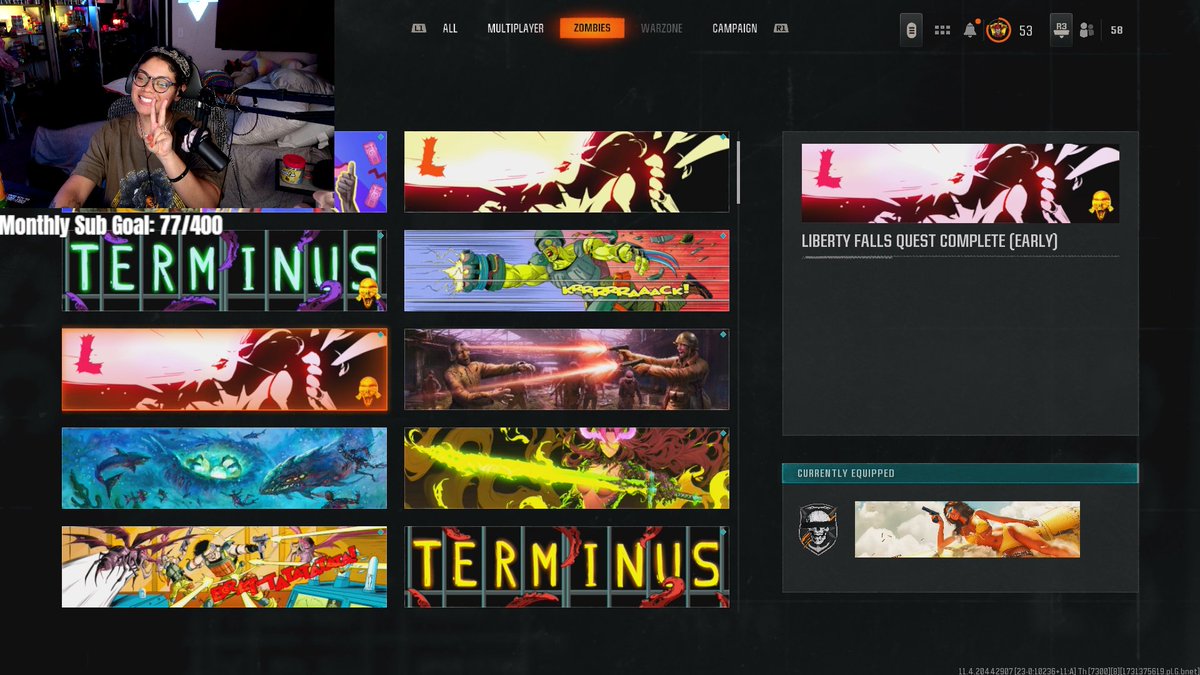Select the highlighted ZOMBIES tab
This screenshot has width=1200, height=675.
tap(592, 29)
